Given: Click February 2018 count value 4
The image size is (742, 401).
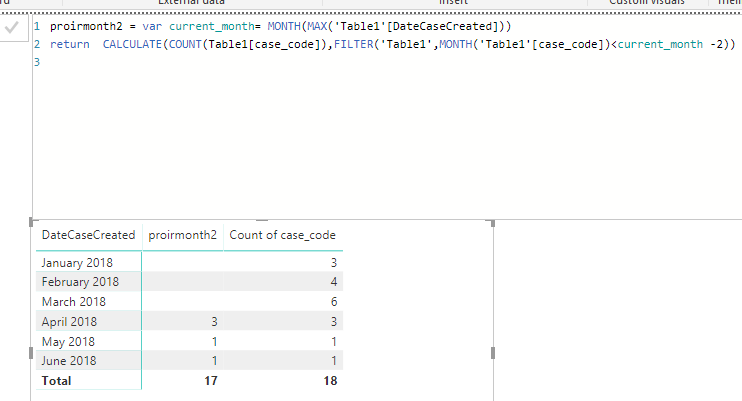Looking at the screenshot, I should coord(334,282).
